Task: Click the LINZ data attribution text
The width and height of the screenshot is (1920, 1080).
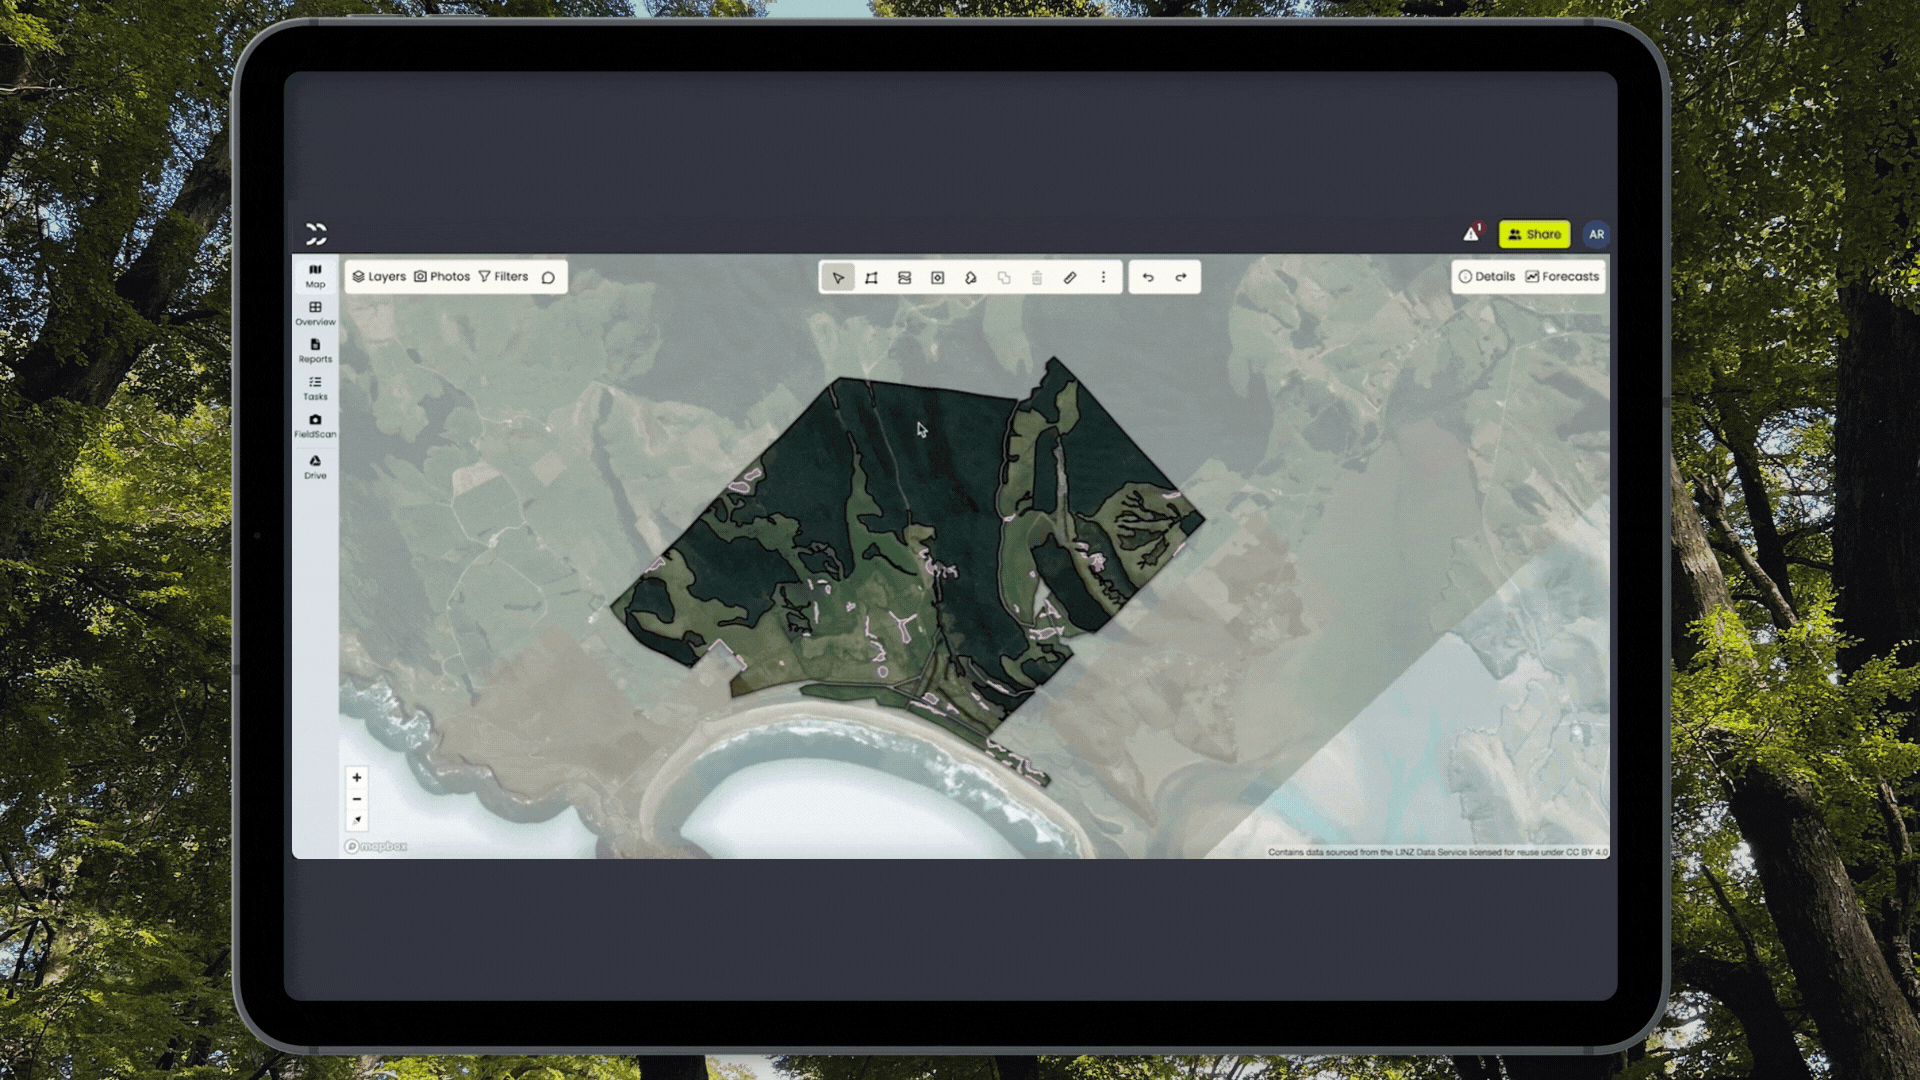Action: 1438,852
